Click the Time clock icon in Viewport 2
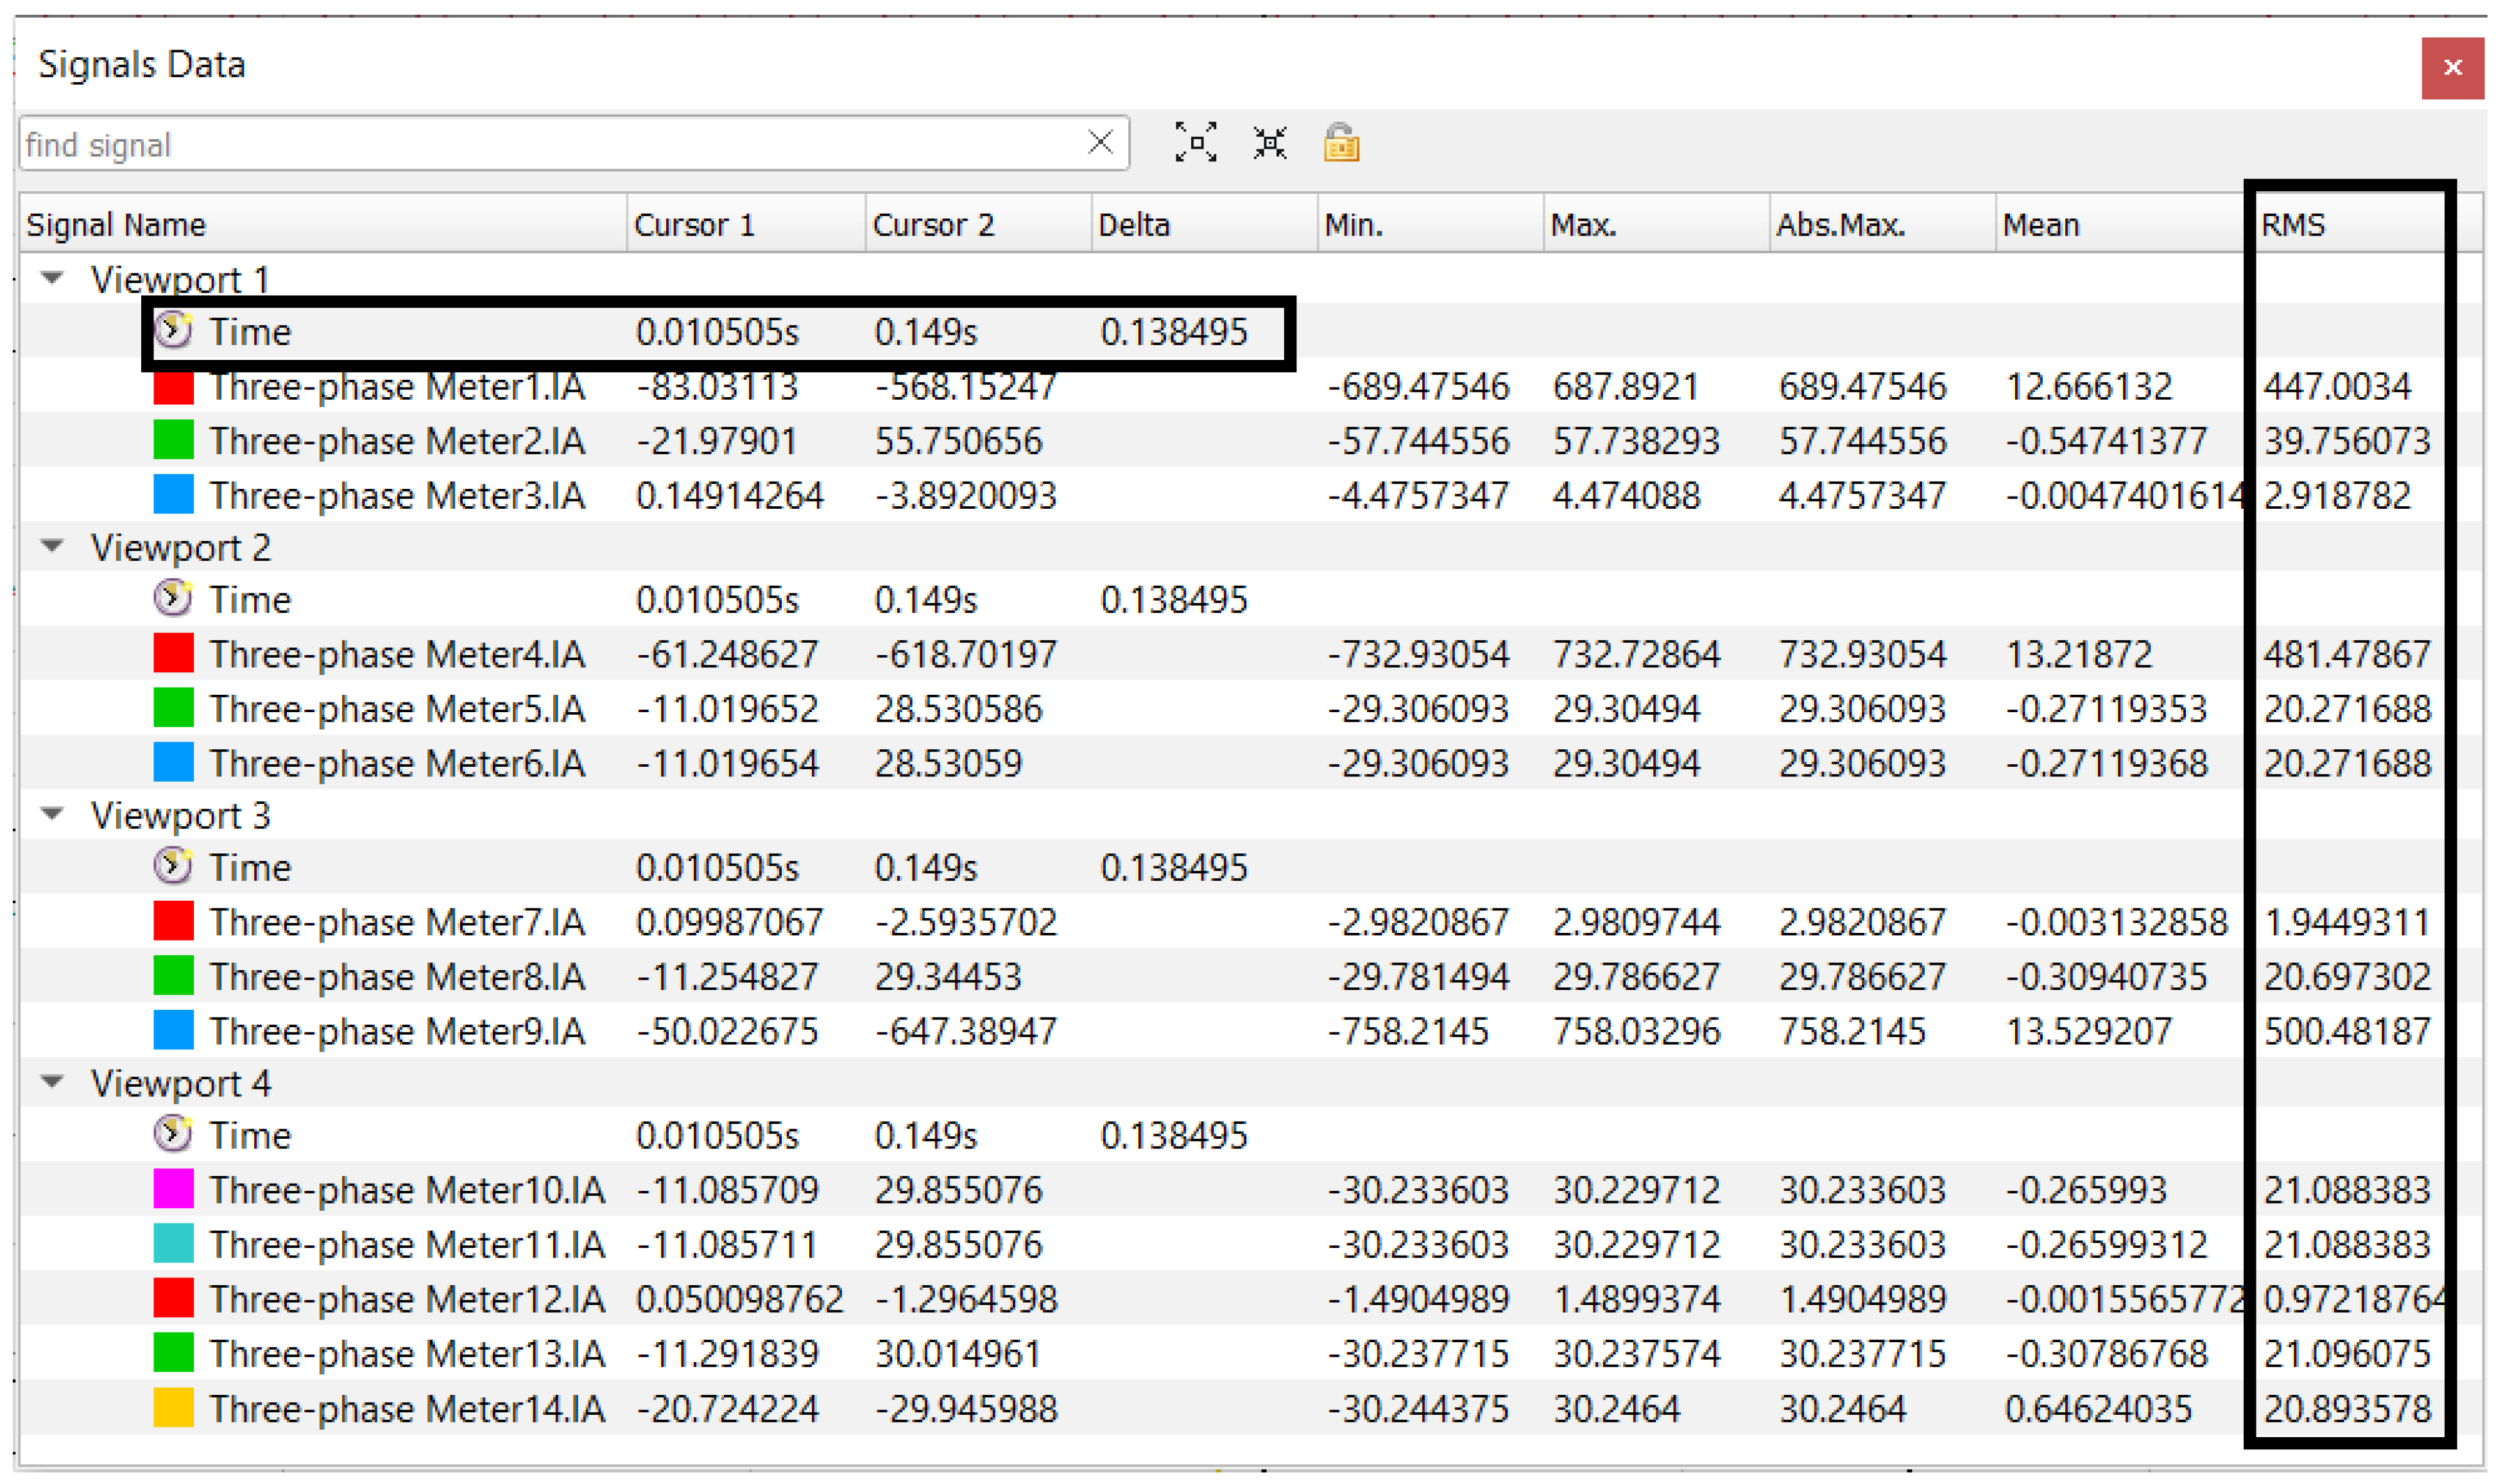 point(173,598)
